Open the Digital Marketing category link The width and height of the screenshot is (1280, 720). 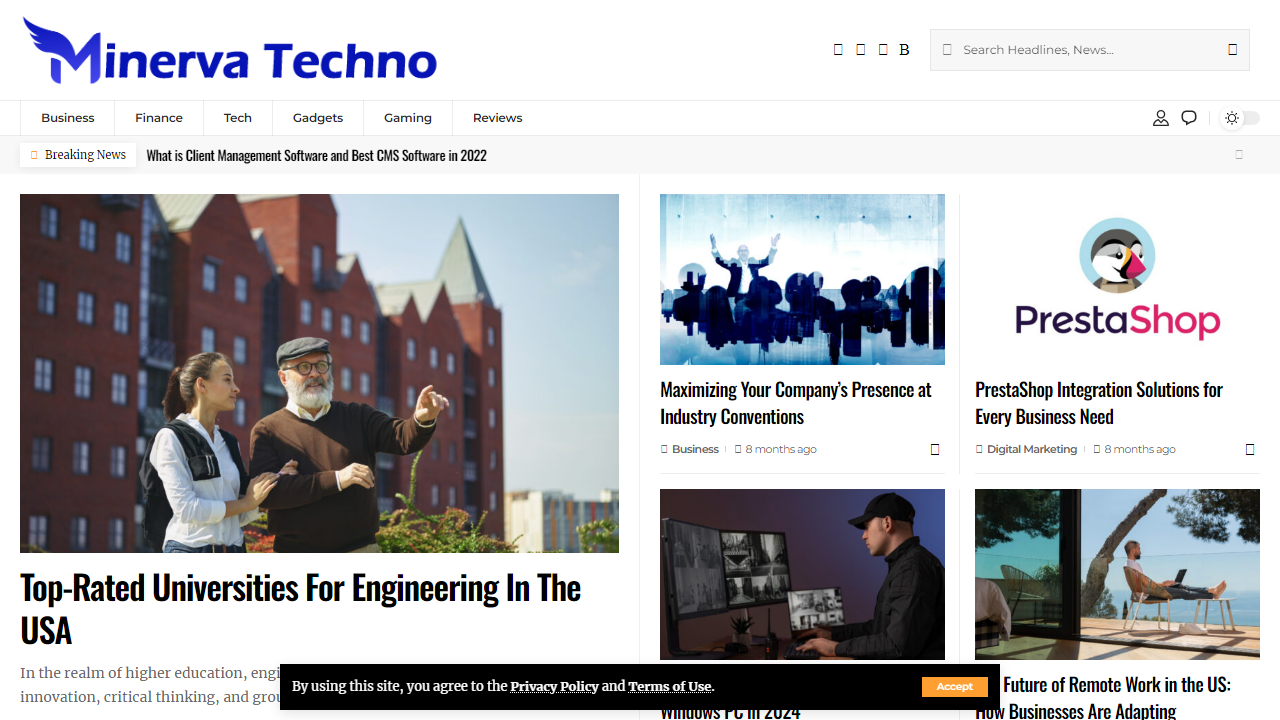(1031, 450)
